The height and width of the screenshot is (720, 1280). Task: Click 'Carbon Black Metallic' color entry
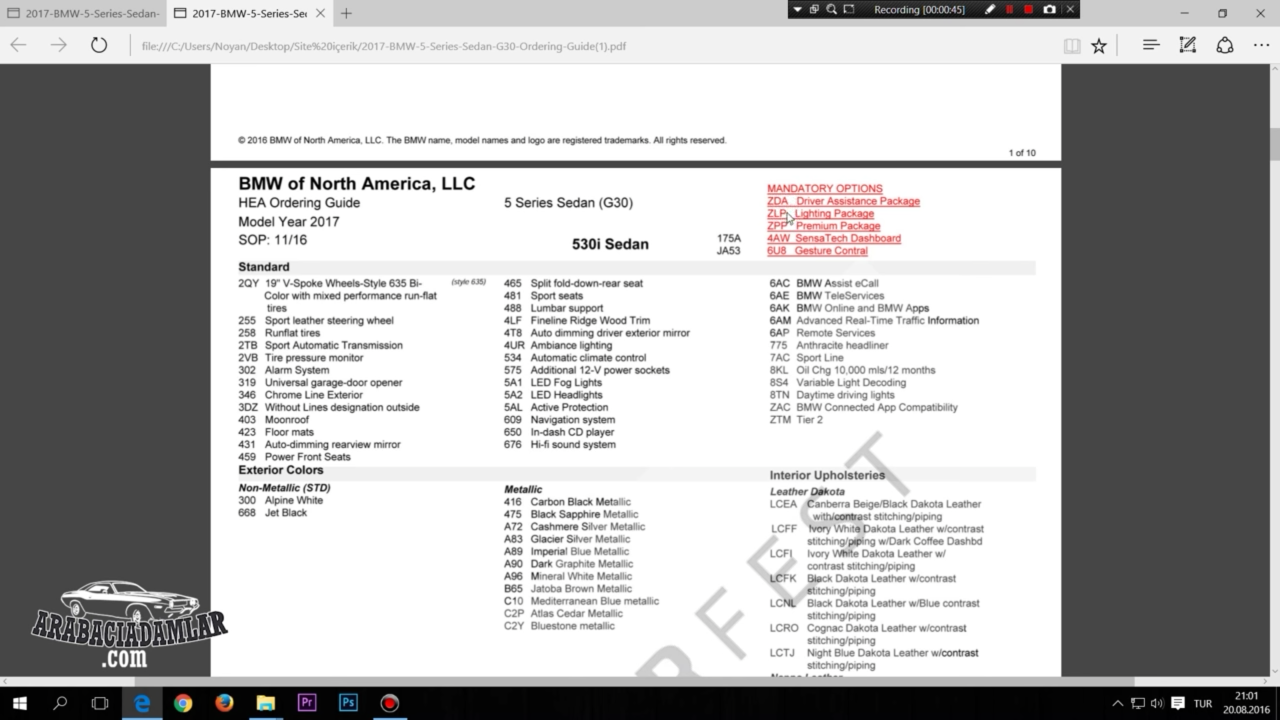[x=580, y=502]
